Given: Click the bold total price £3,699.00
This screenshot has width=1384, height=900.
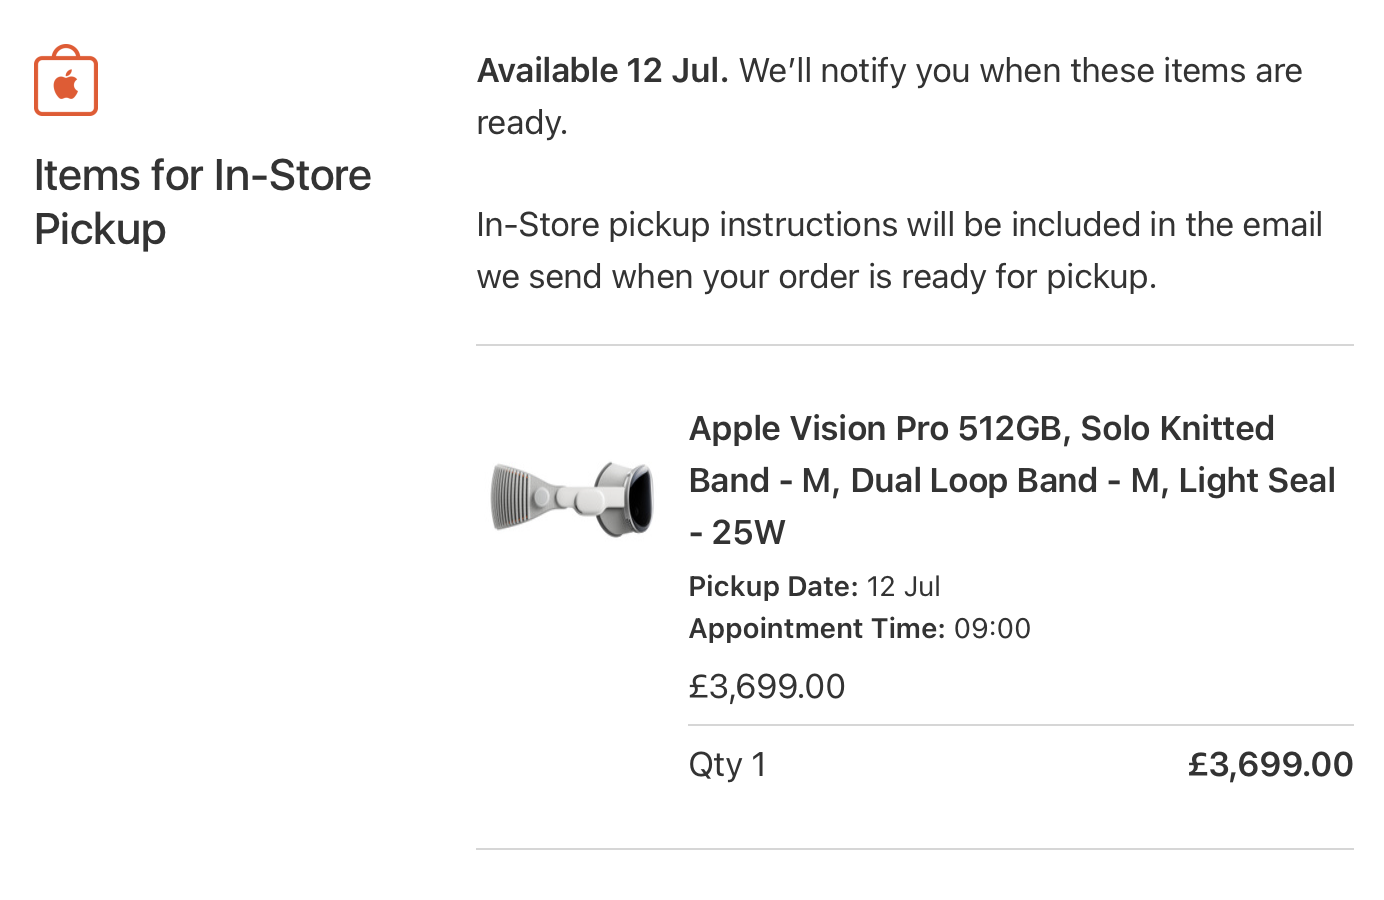Looking at the screenshot, I should pyautogui.click(x=1270, y=765).
